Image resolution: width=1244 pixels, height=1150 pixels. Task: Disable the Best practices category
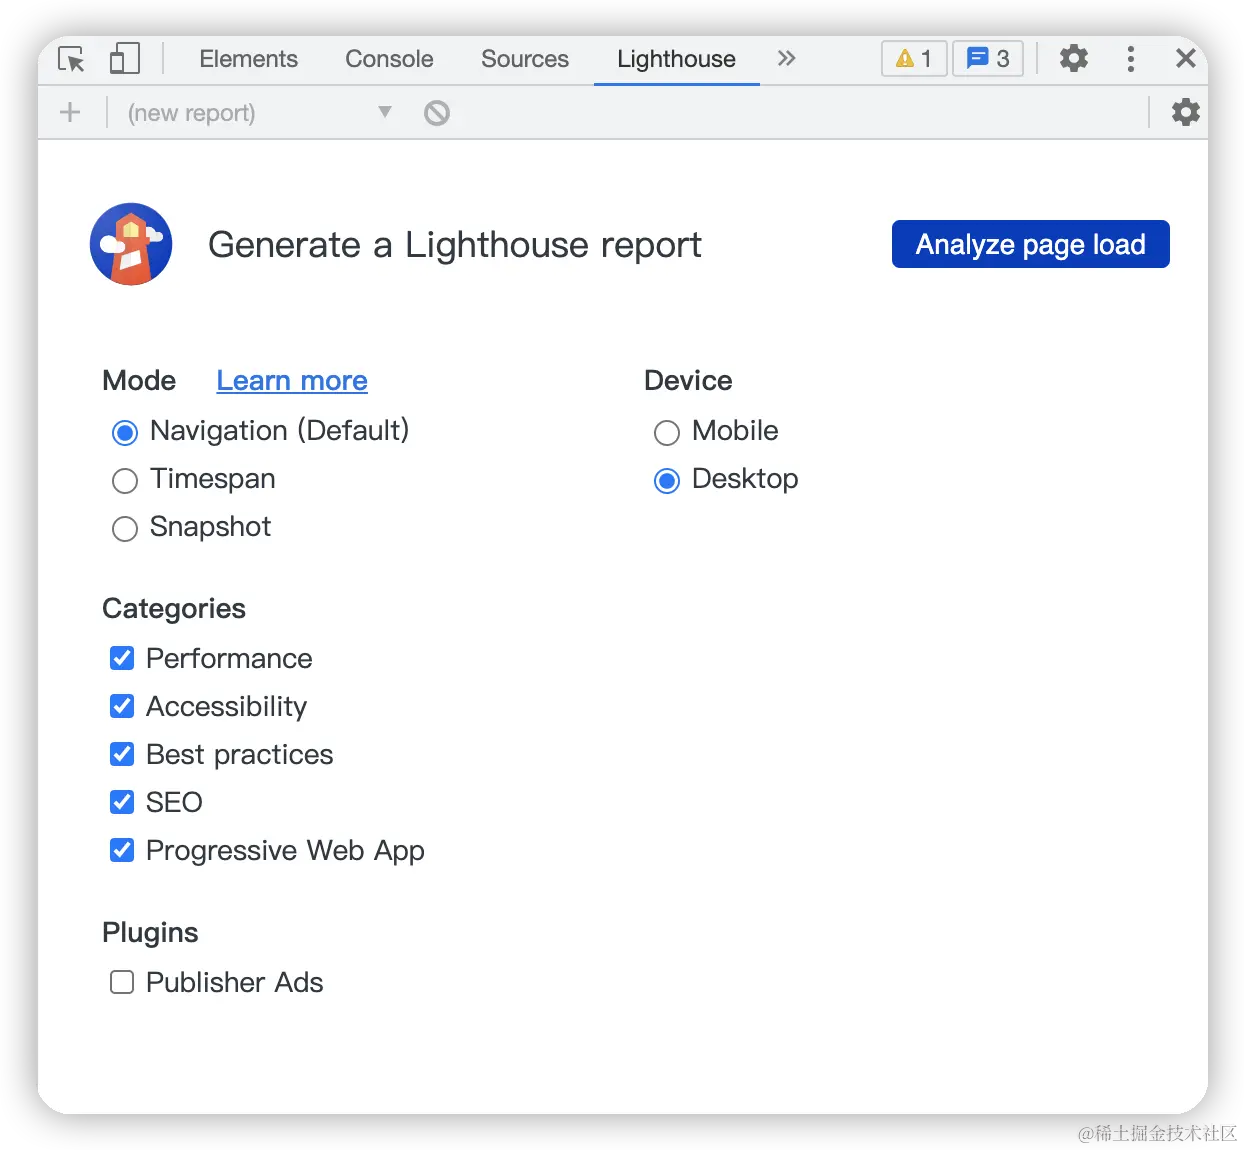122,754
